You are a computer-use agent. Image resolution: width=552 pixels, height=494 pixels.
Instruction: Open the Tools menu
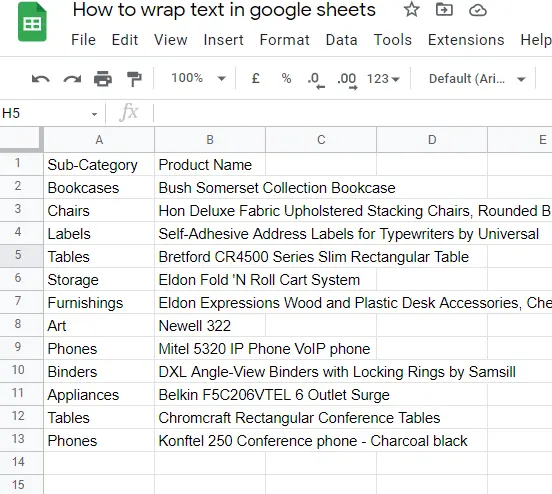(393, 40)
